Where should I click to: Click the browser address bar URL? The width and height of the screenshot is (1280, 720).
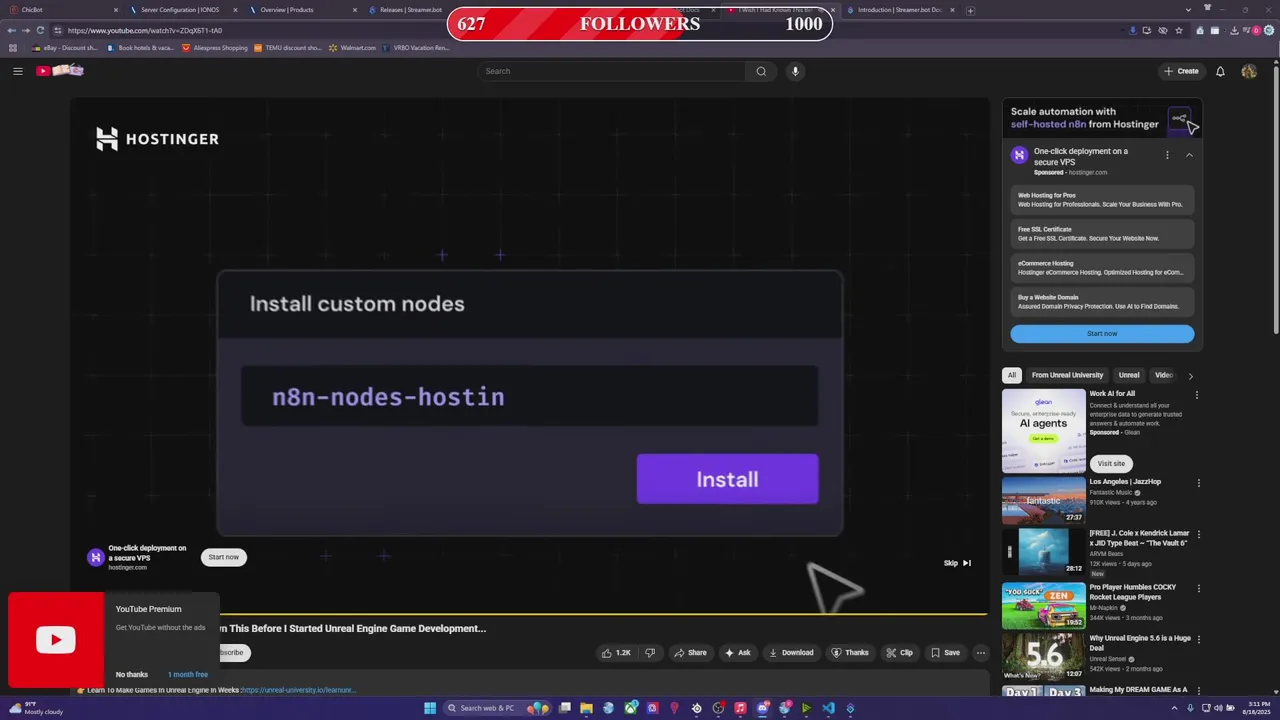coord(145,30)
